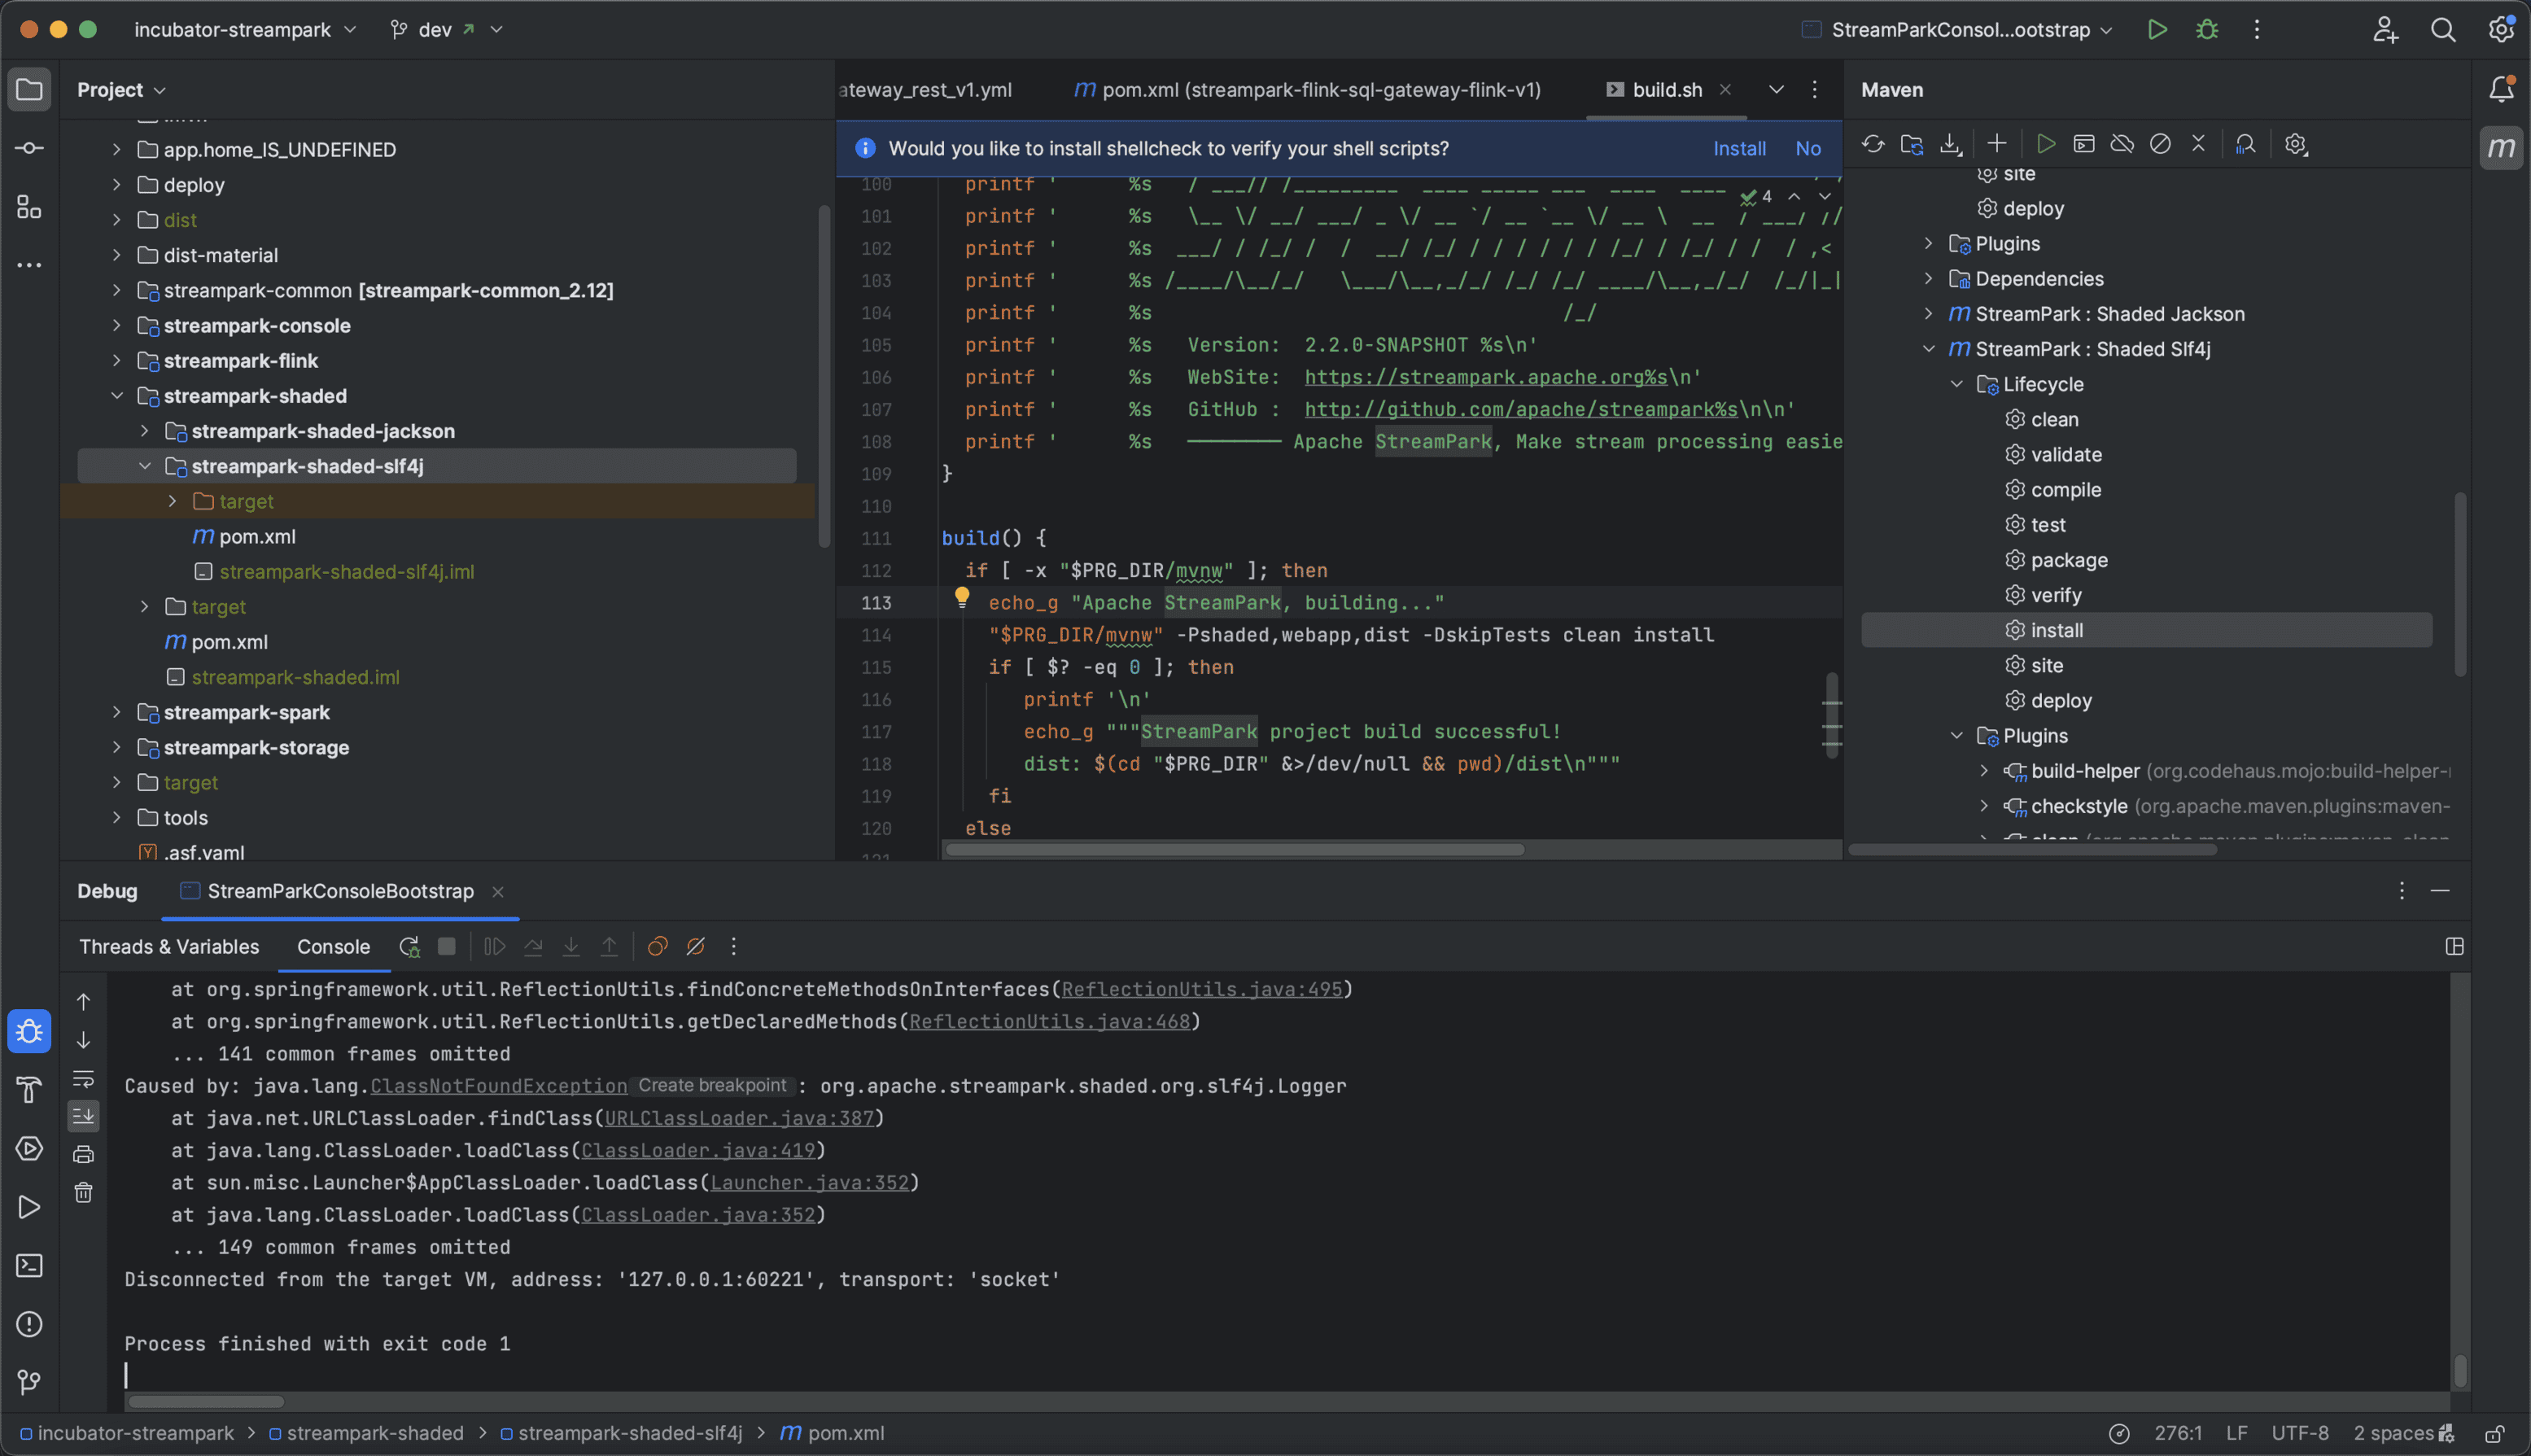Switch to Threads & Variables tab
This screenshot has width=2531, height=1456.
click(169, 946)
